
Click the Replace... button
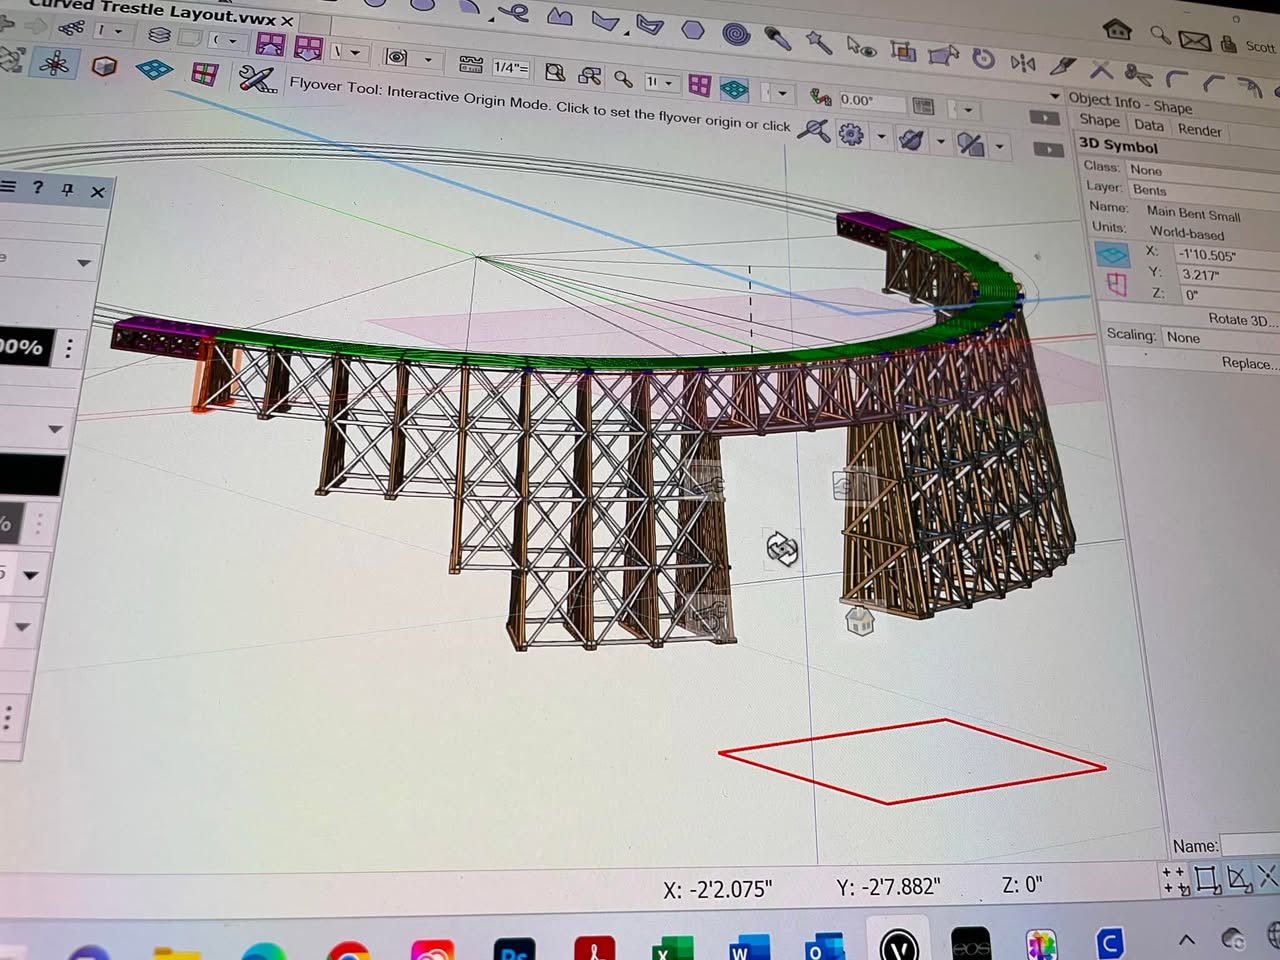click(x=1249, y=363)
